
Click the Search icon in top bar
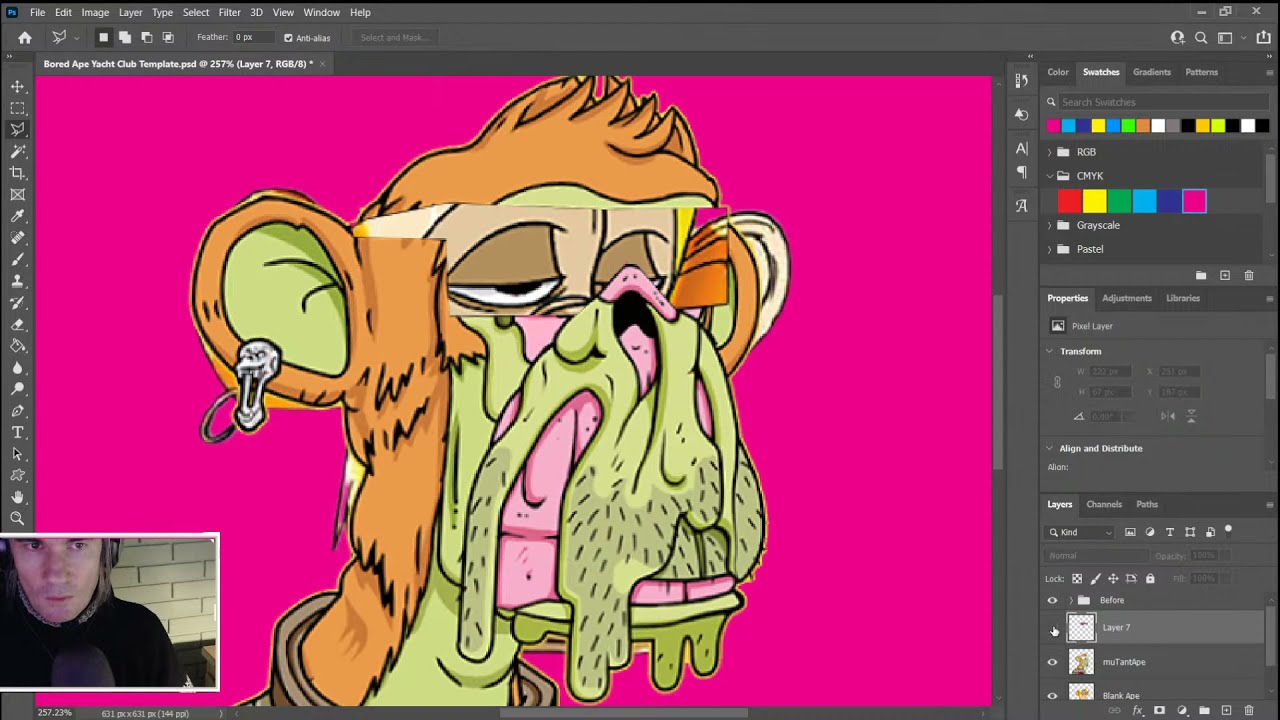tap(1201, 37)
